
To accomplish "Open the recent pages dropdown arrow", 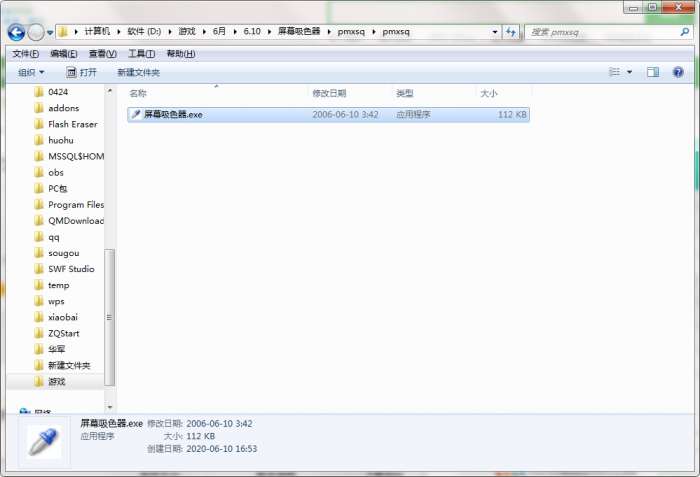I will 50,33.
